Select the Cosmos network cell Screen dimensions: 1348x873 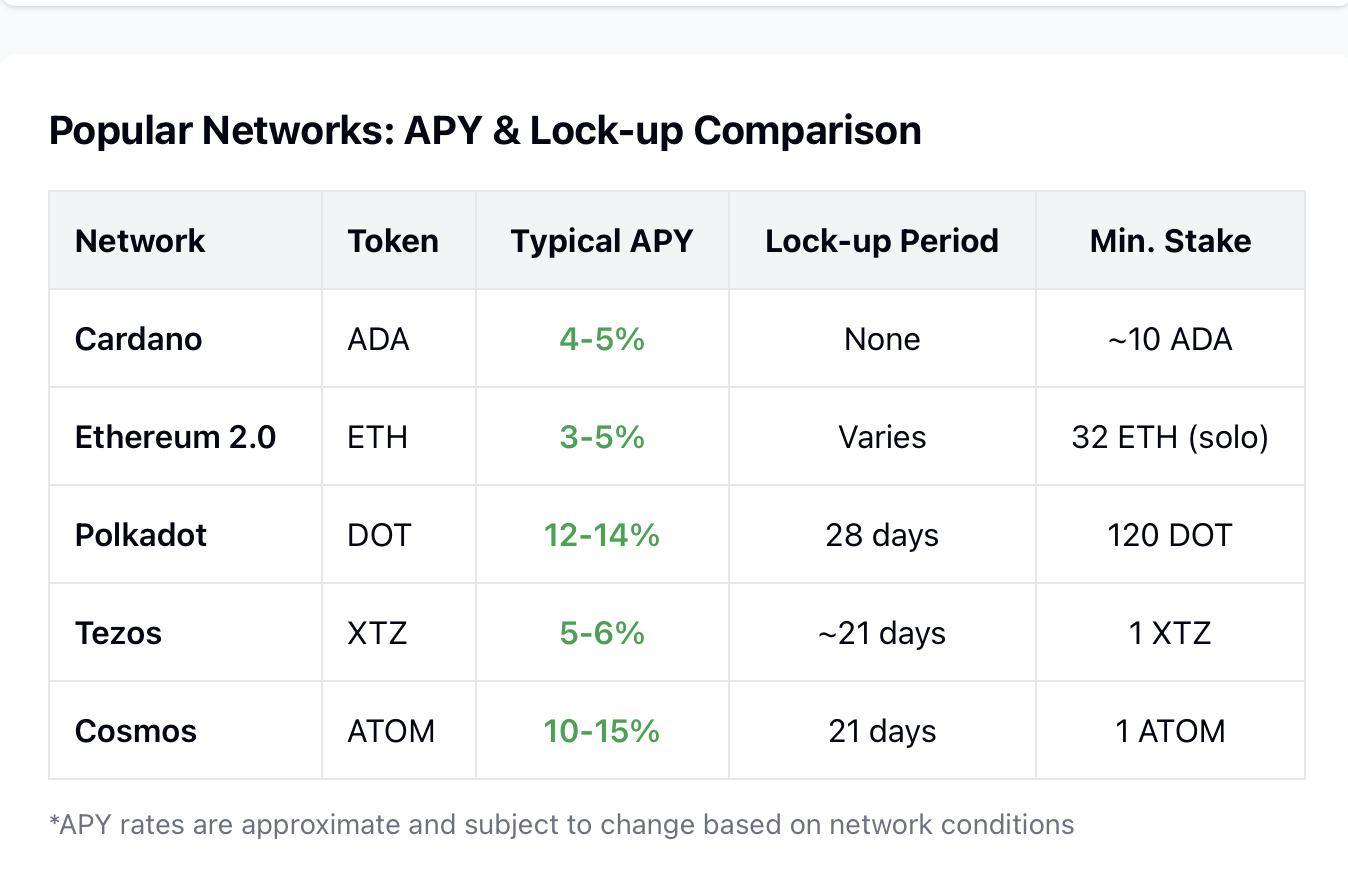click(136, 731)
